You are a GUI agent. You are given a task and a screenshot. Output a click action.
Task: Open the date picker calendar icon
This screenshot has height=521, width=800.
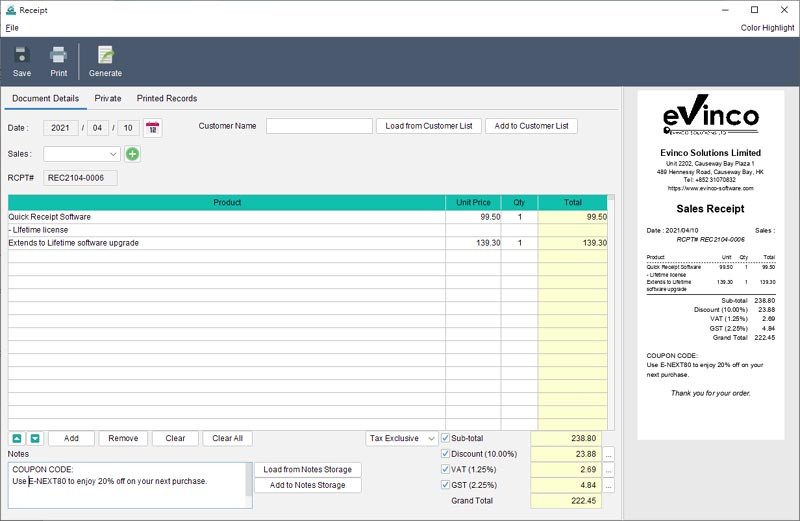(x=152, y=127)
